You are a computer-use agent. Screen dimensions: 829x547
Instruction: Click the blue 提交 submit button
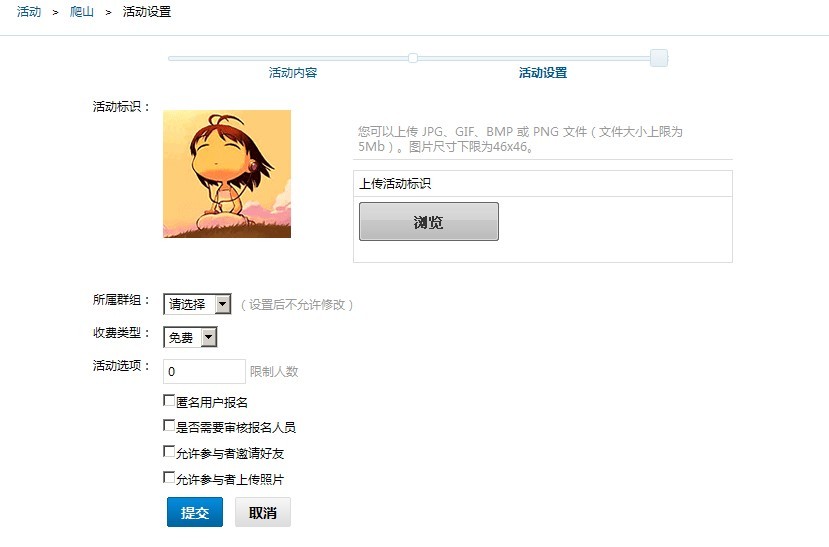(195, 512)
